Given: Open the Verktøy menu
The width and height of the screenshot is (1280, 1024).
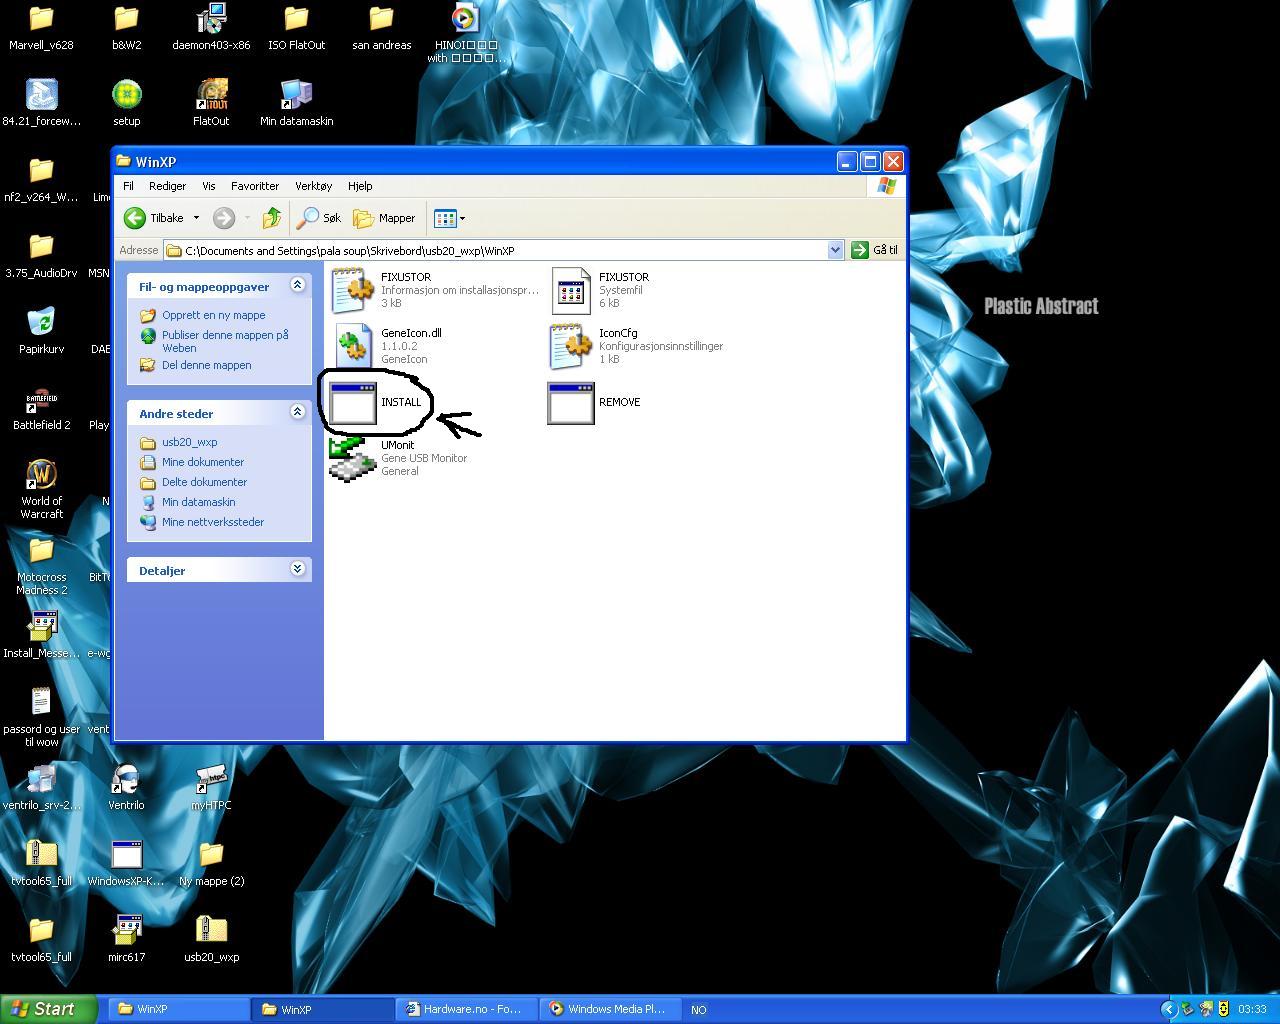Looking at the screenshot, I should point(313,186).
